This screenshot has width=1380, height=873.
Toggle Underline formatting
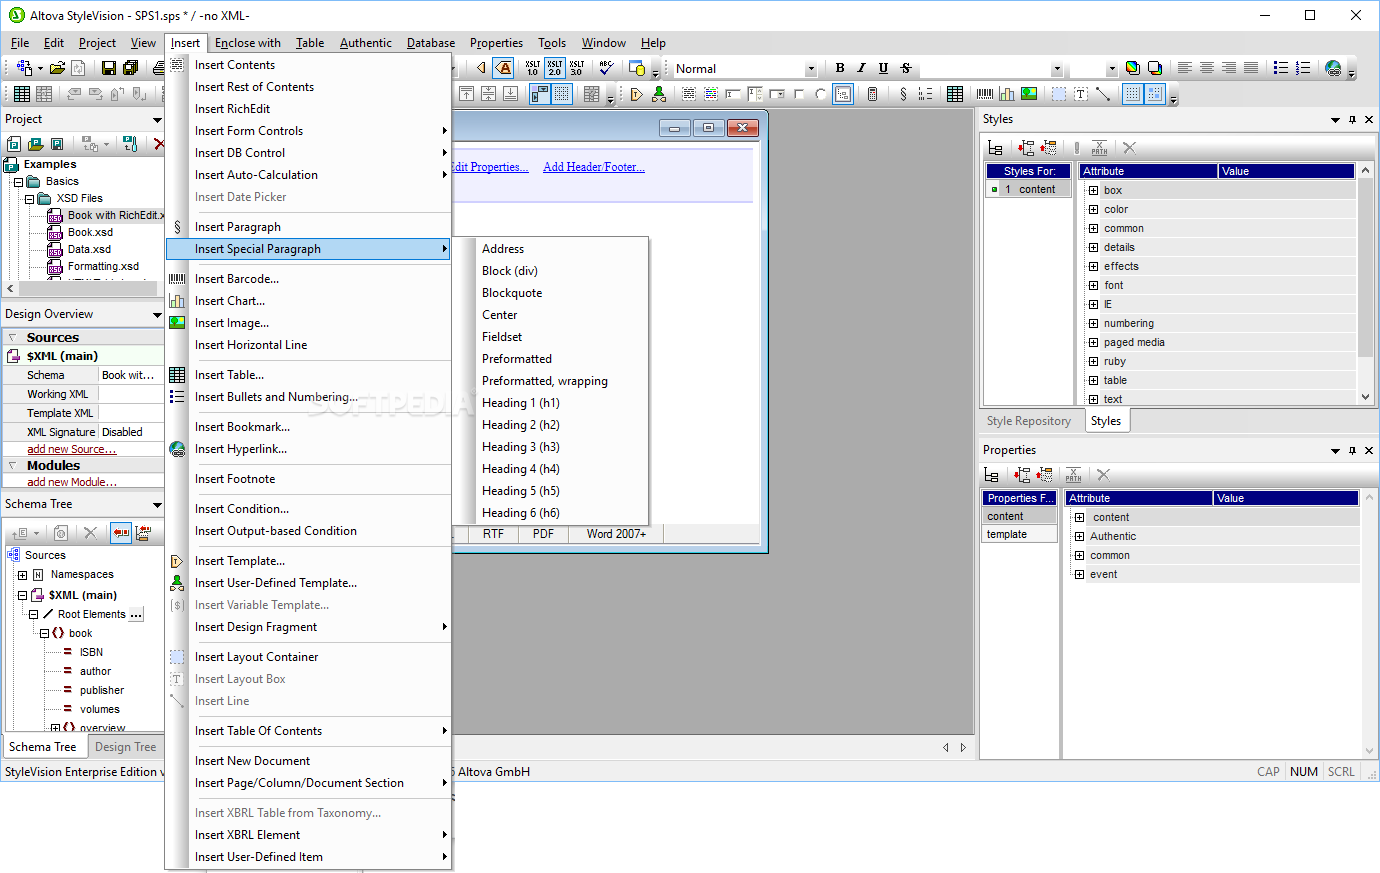point(883,68)
